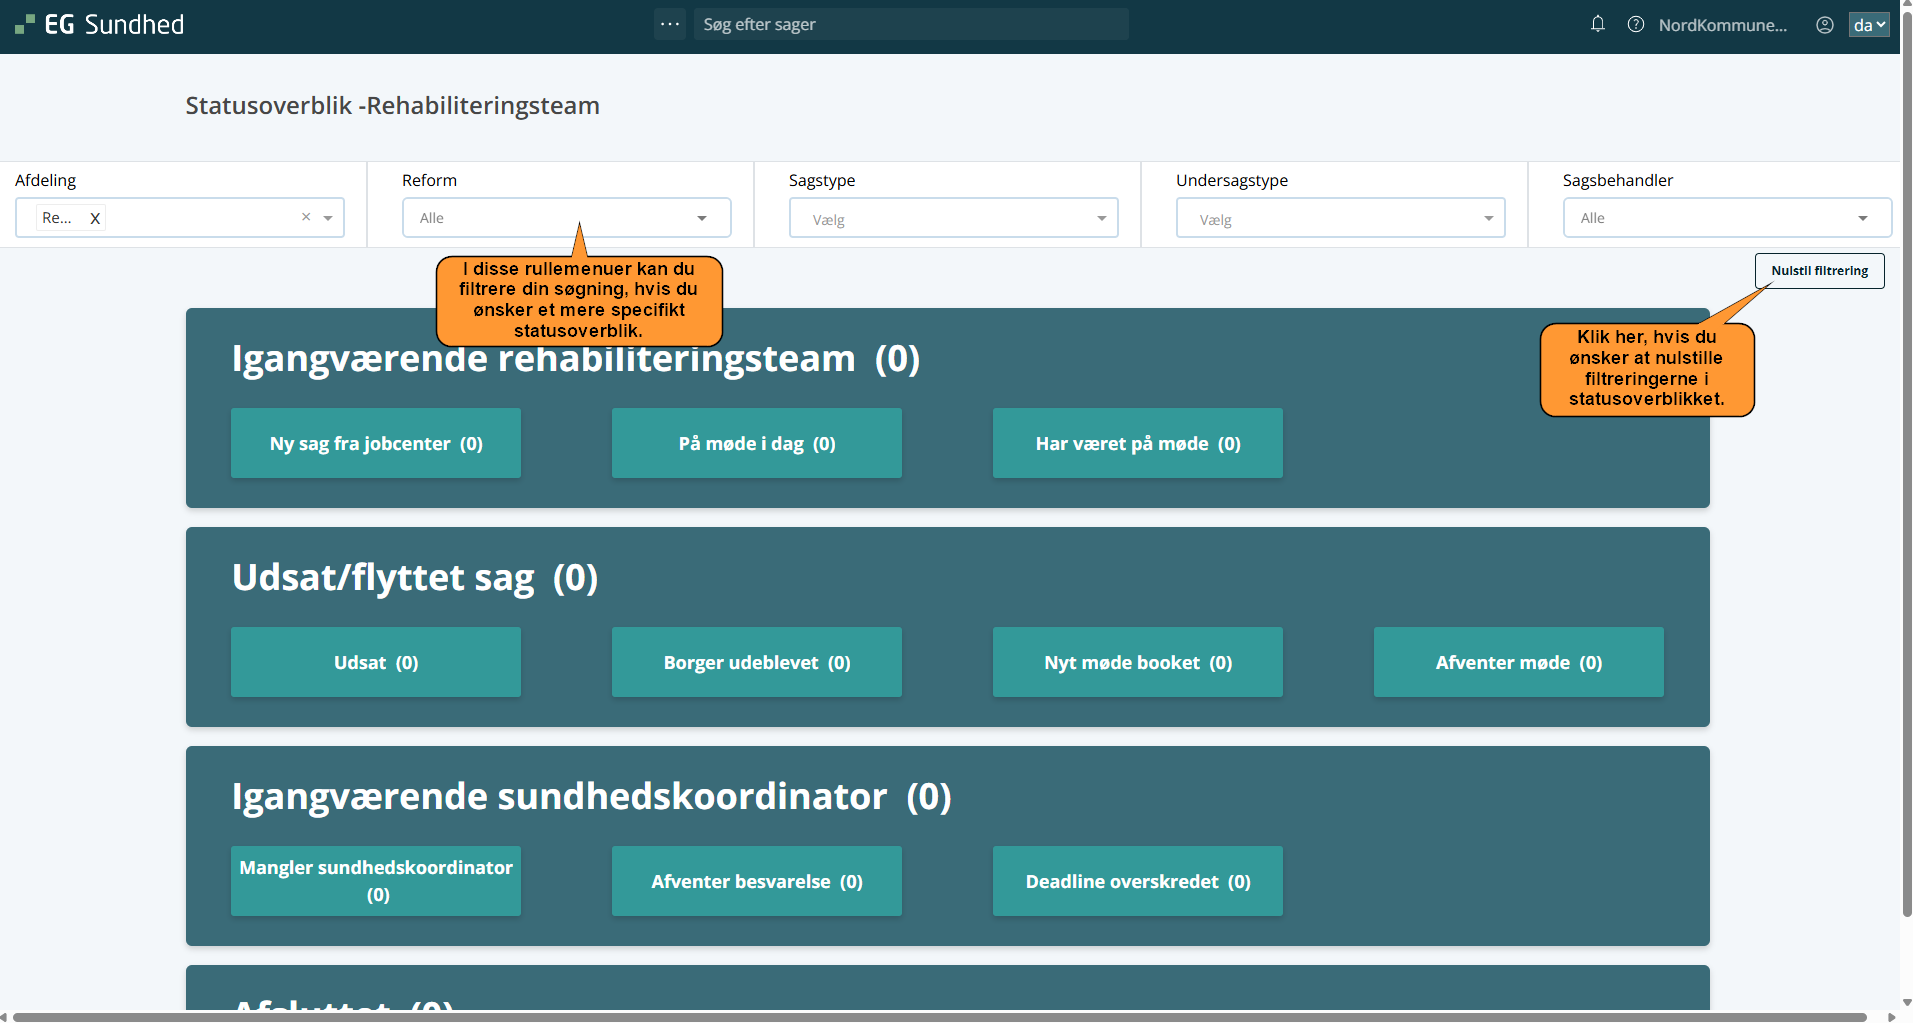Clear the Afdeling field selection
Image resolution: width=1913 pixels, height=1023 pixels.
pos(306,217)
